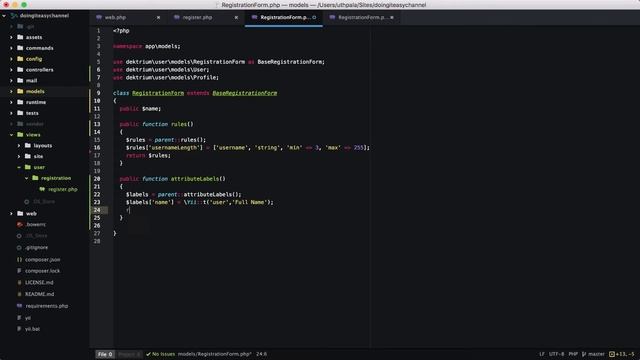This screenshot has width=640, height=360.
Task: Expand the models folder arrow
Action: tap(11, 91)
